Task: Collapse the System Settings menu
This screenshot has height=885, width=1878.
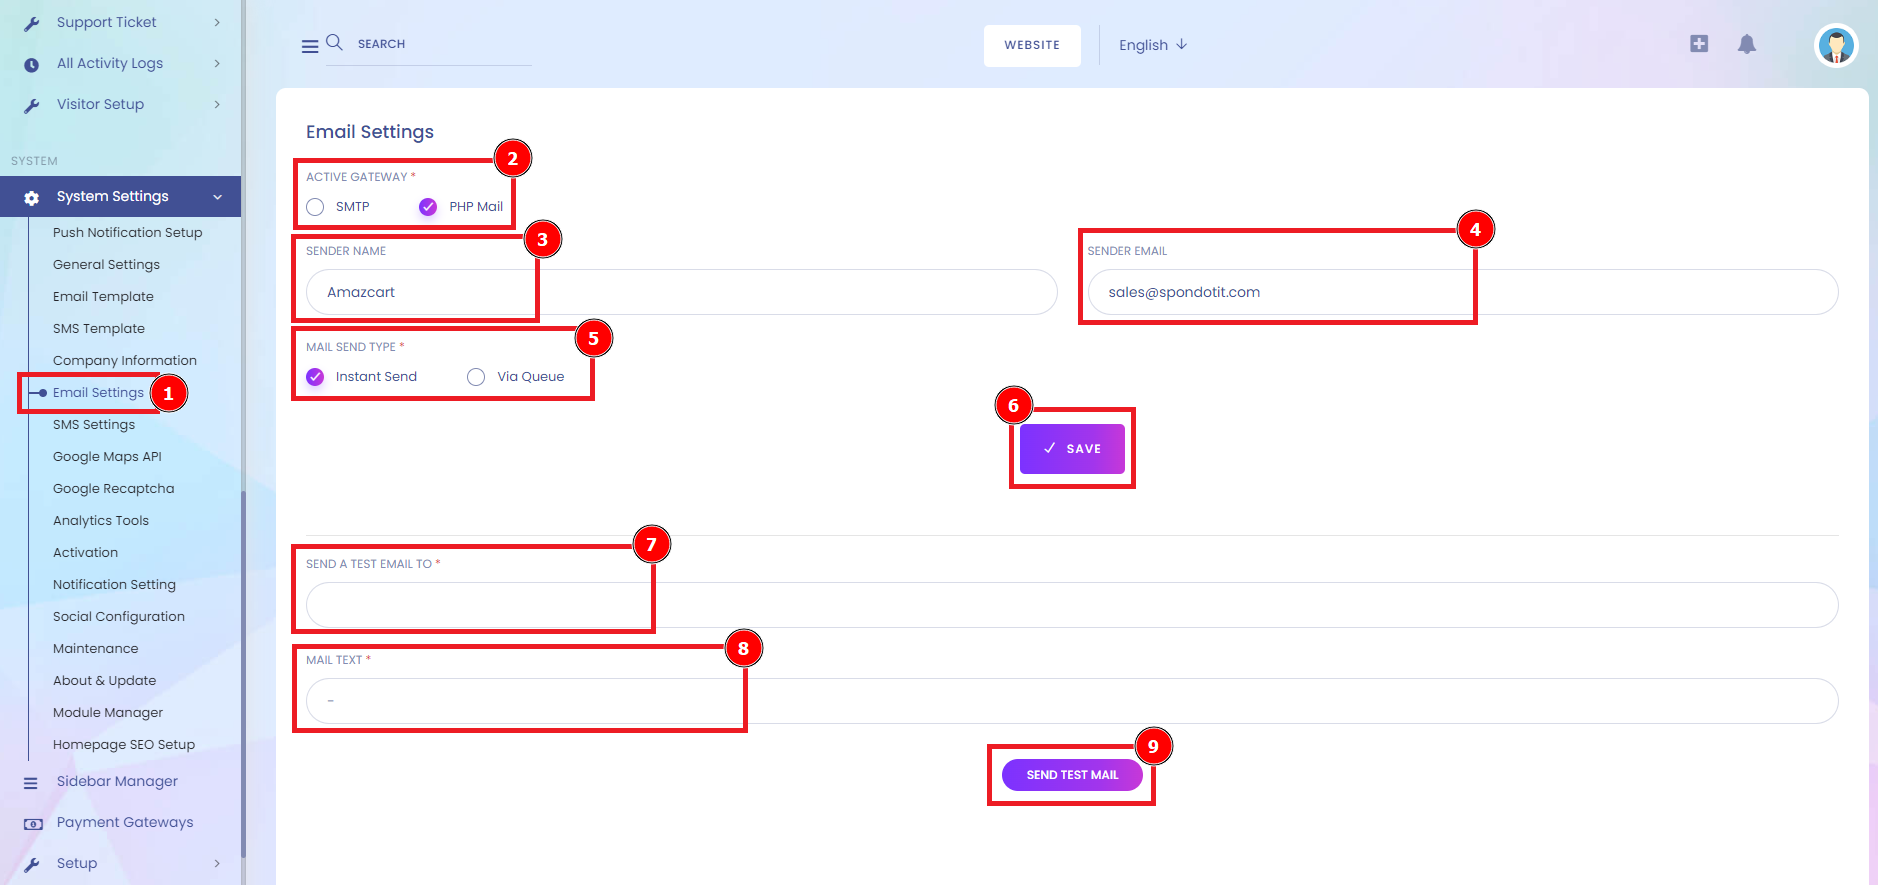Action: [x=217, y=197]
